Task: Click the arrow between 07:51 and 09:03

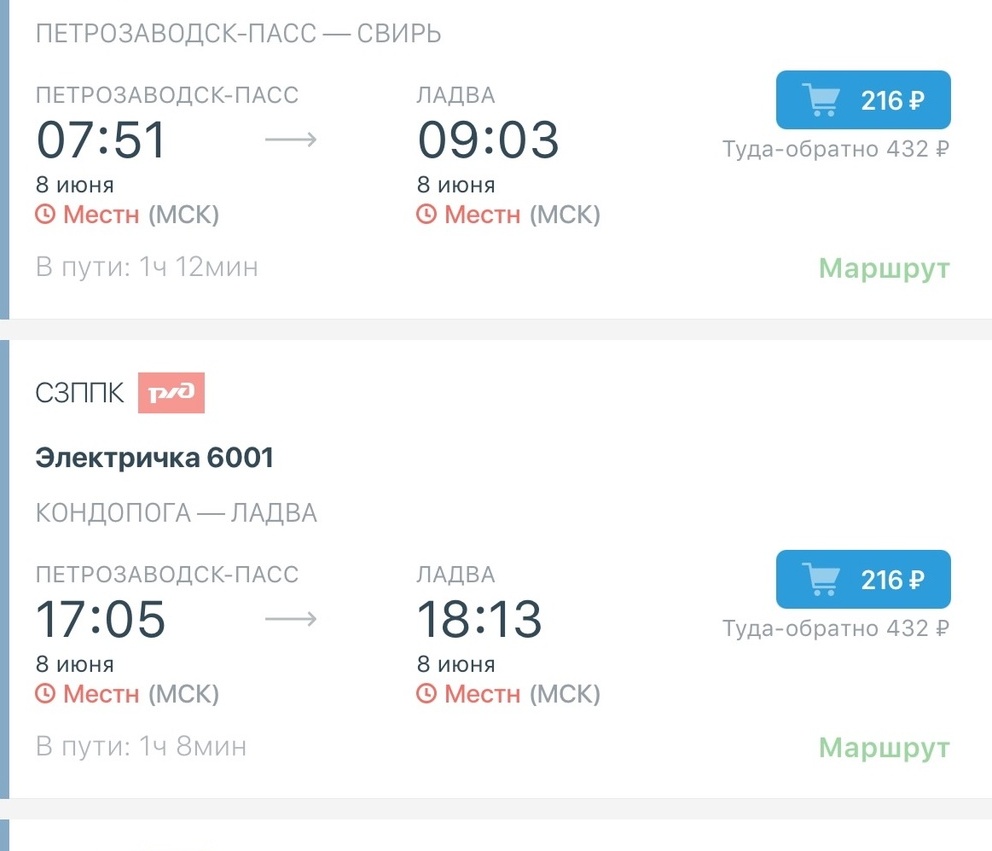Action: point(290,140)
